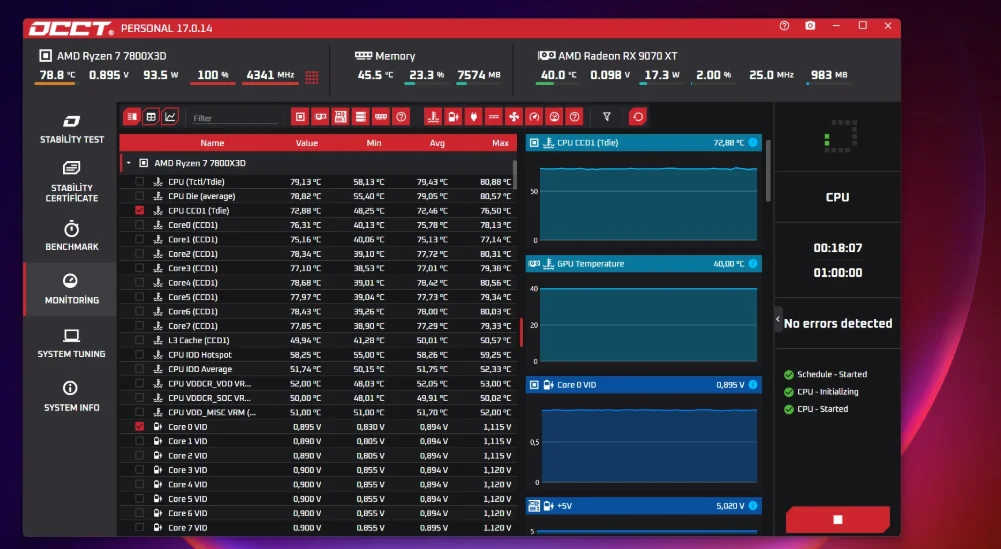Click info dot on CPU CCD1 graph
Viewport: 1001px width, 549px height.
click(753, 142)
